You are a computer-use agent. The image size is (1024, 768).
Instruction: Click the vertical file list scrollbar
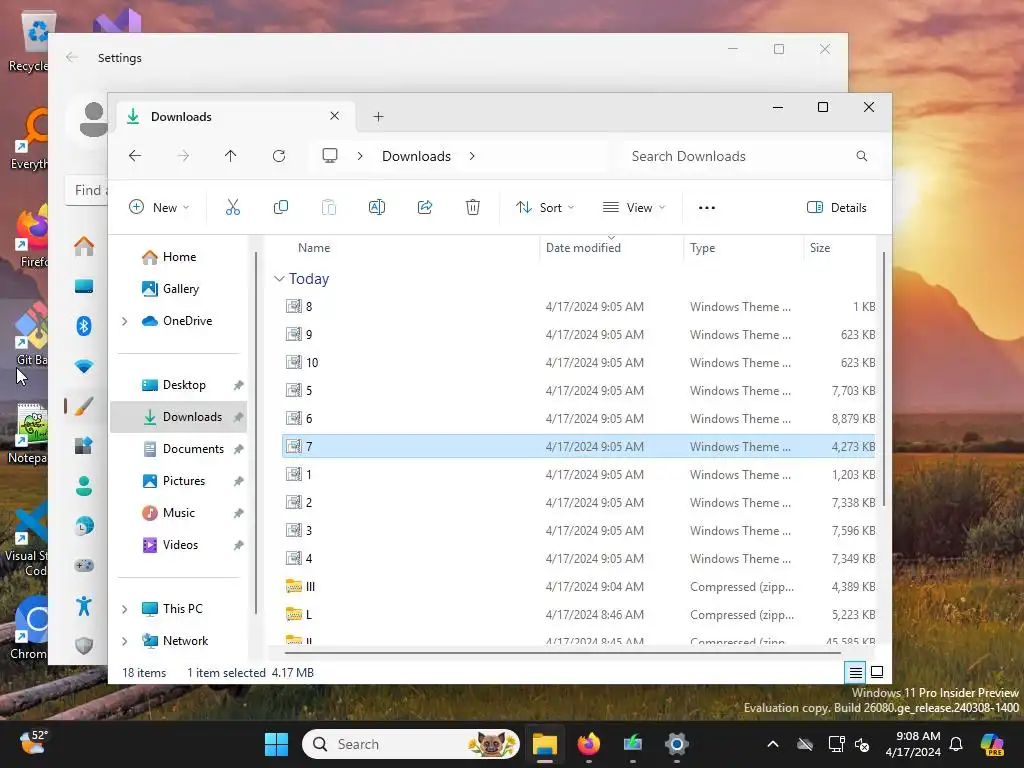884,379
